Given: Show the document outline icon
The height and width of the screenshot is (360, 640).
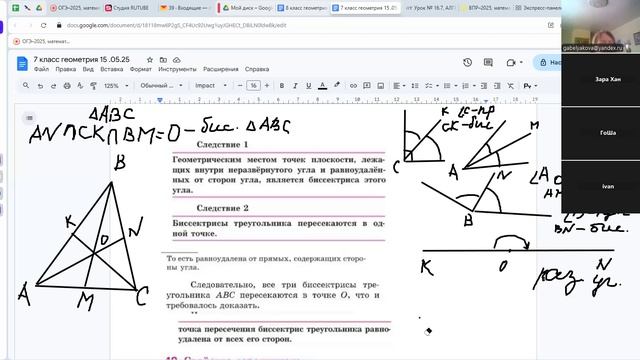Looking at the screenshot, I should coord(29,118).
